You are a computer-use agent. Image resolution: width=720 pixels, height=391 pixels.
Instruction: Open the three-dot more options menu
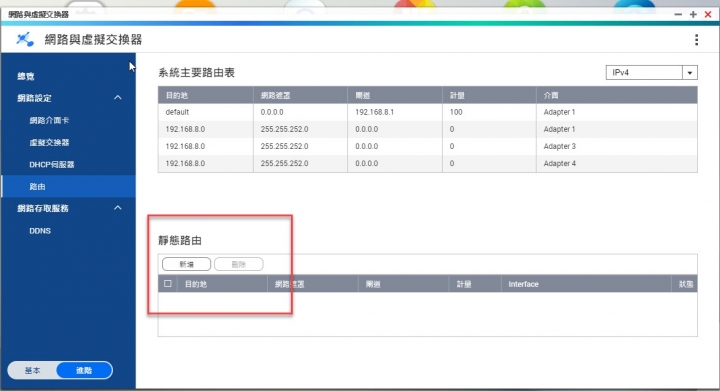[x=697, y=40]
